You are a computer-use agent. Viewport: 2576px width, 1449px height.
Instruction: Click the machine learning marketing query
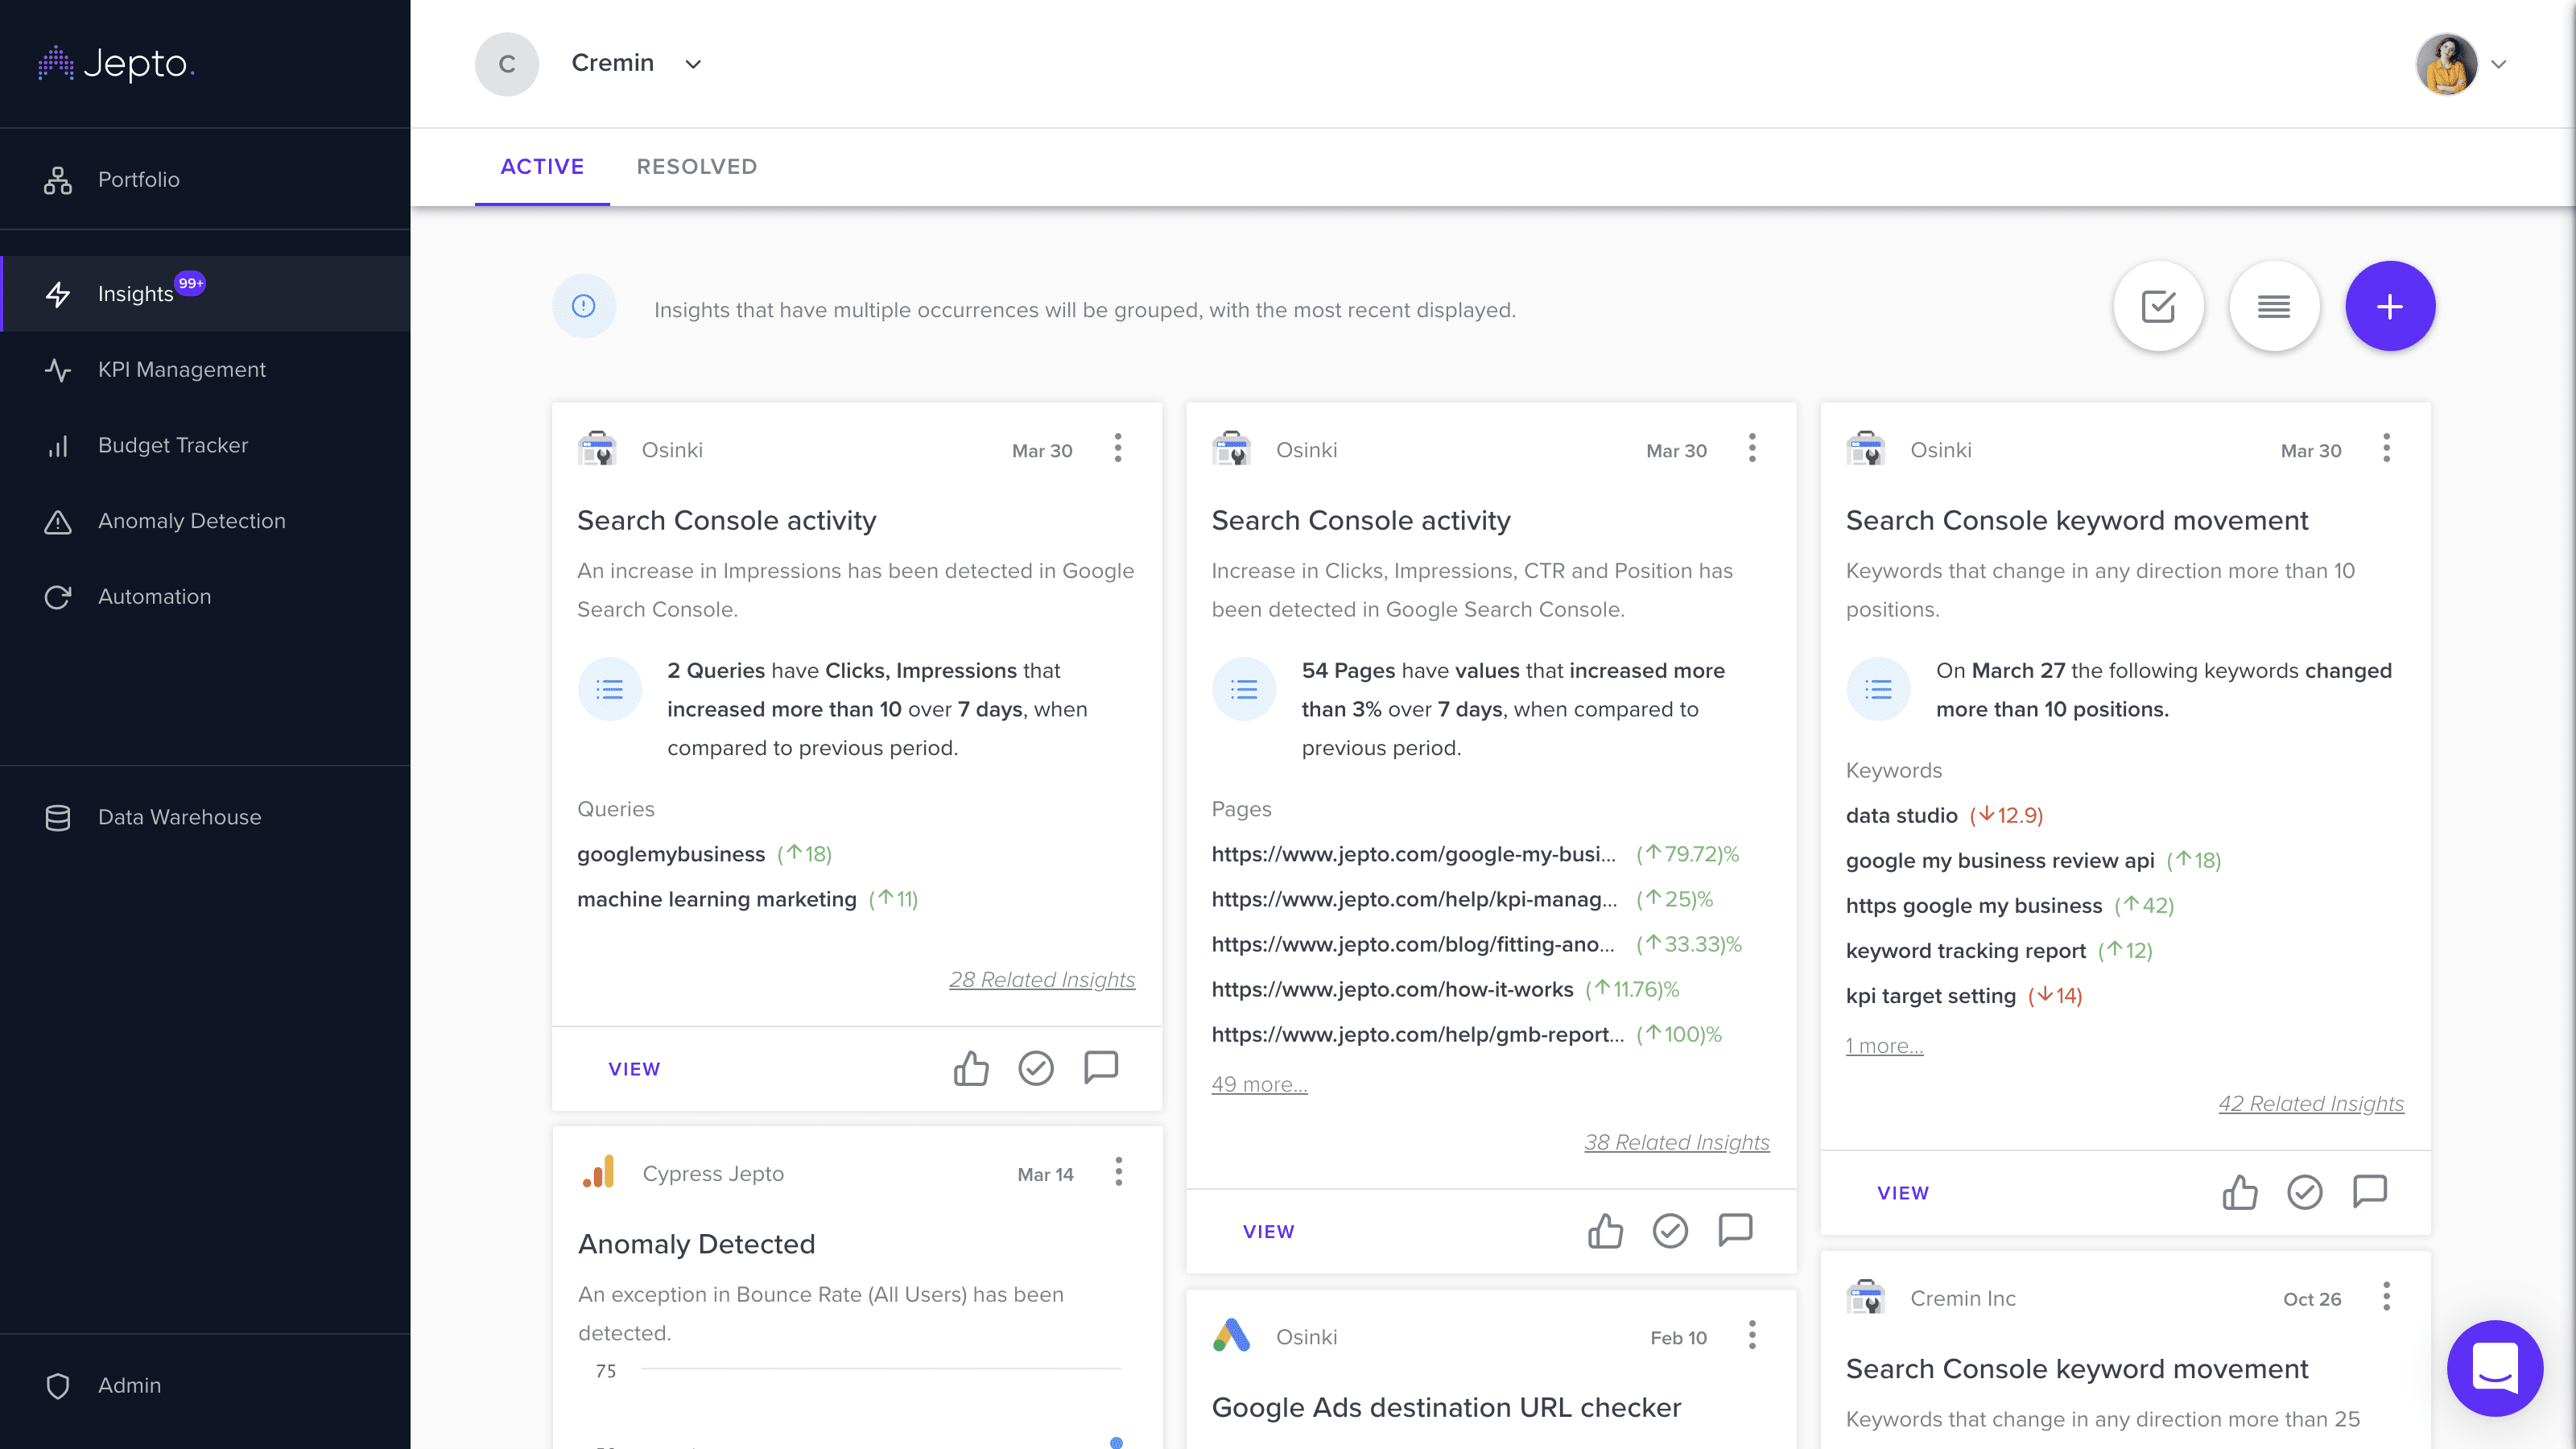click(x=717, y=900)
